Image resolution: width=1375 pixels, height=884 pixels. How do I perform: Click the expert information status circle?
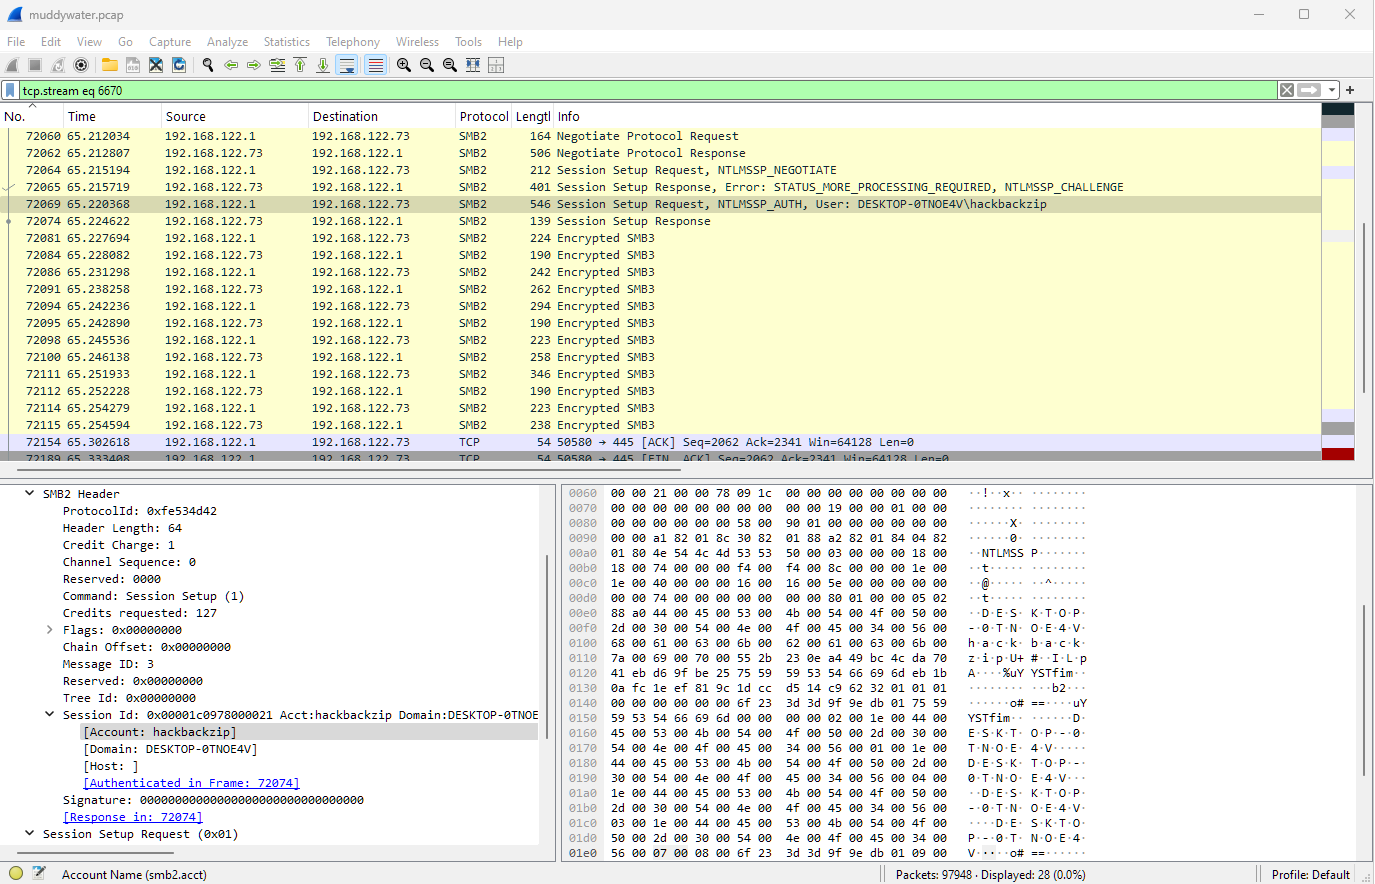(x=16, y=873)
